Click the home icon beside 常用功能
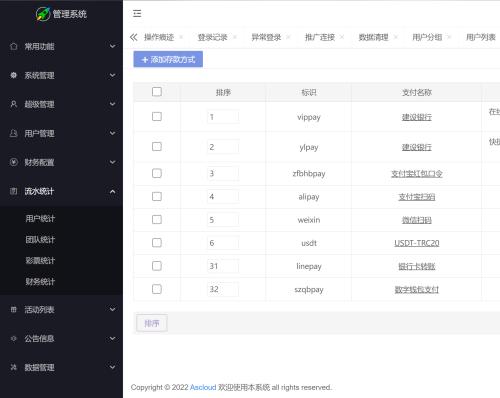Screen dimensions: 500x398 tap(14, 46)
